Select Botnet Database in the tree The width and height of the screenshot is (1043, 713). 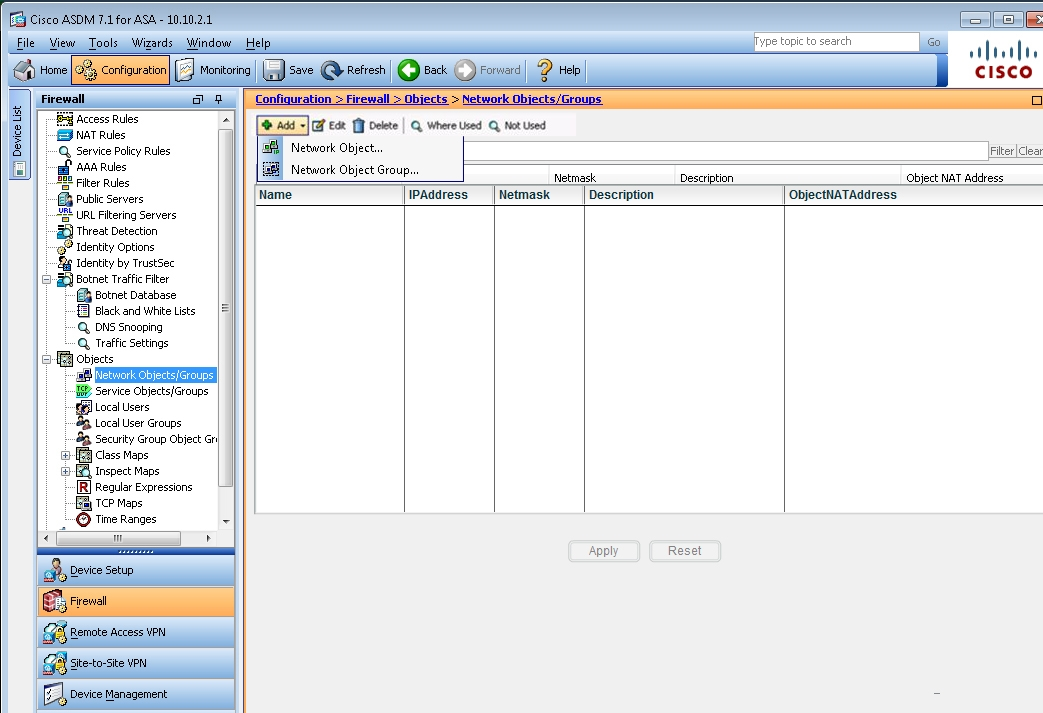(x=135, y=295)
